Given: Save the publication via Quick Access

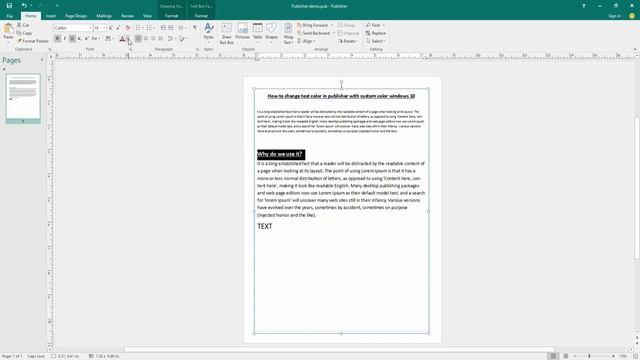Looking at the screenshot, I should pyautogui.click(x=9, y=6).
